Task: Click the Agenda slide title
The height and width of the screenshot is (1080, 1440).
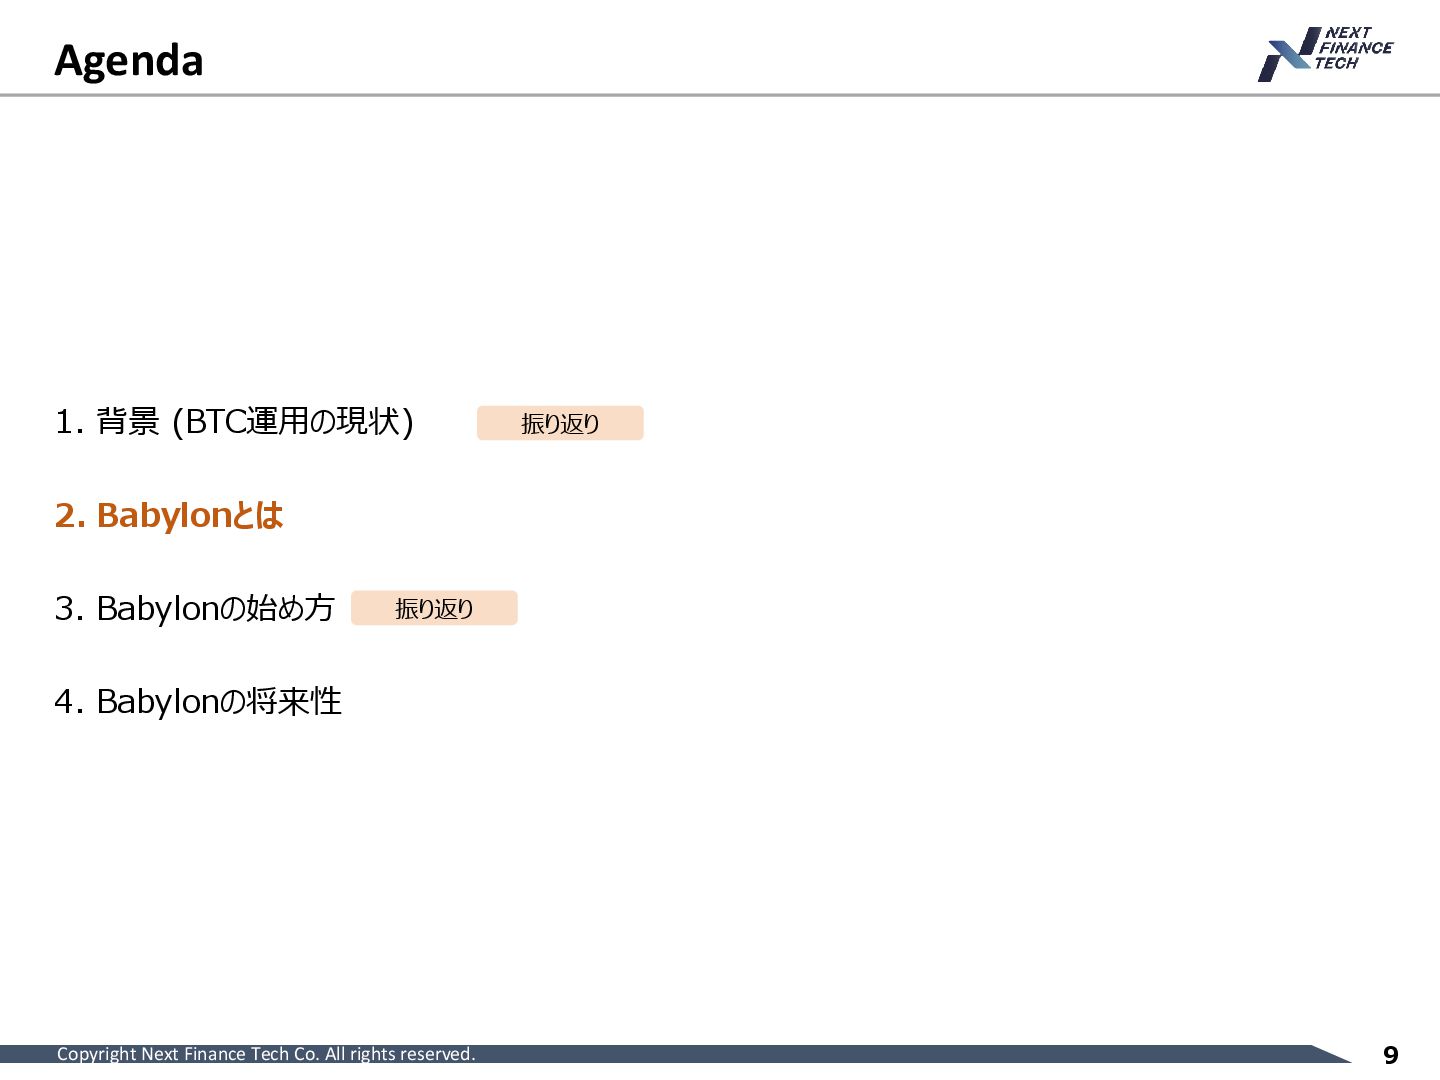Action: 129,61
